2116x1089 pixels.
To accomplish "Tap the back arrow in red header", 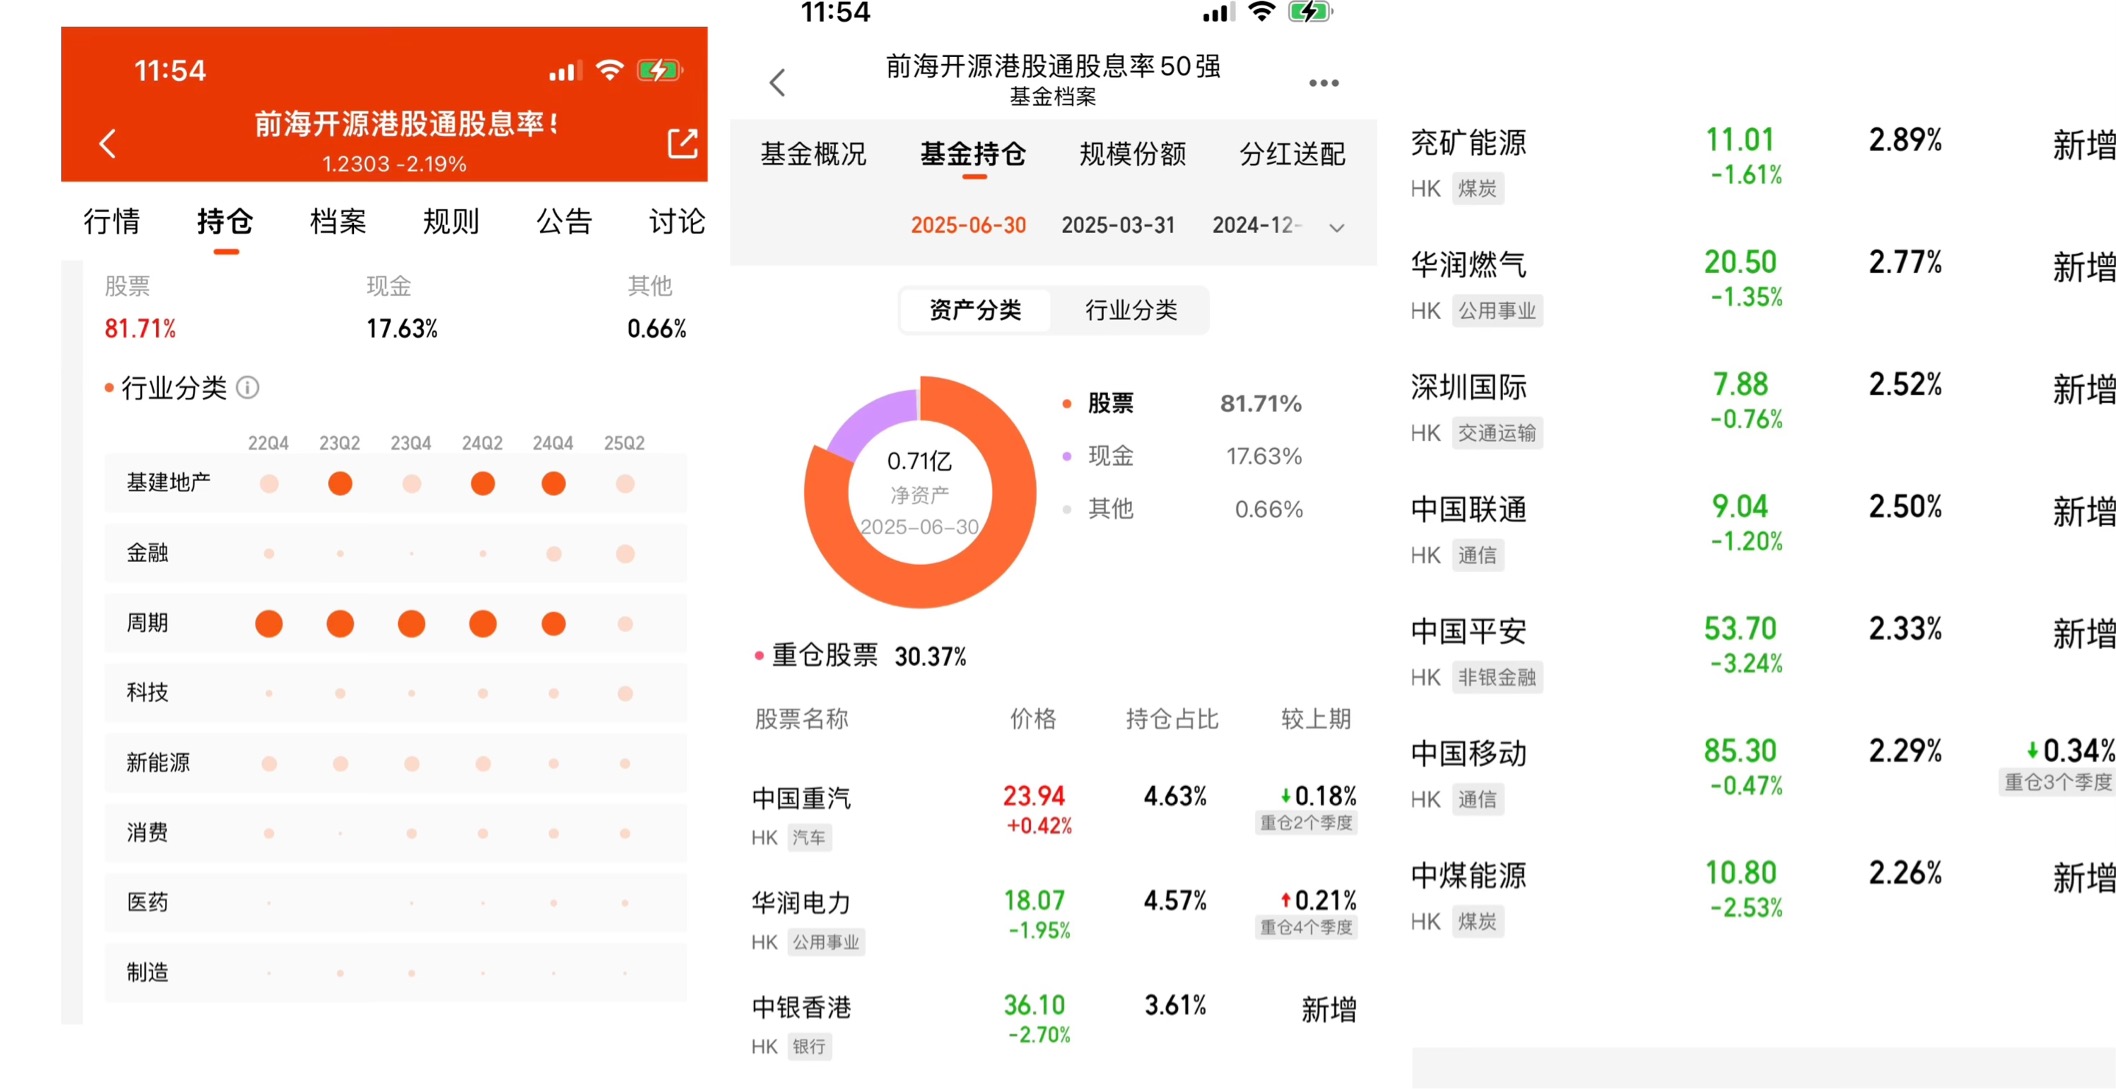I will point(108,143).
